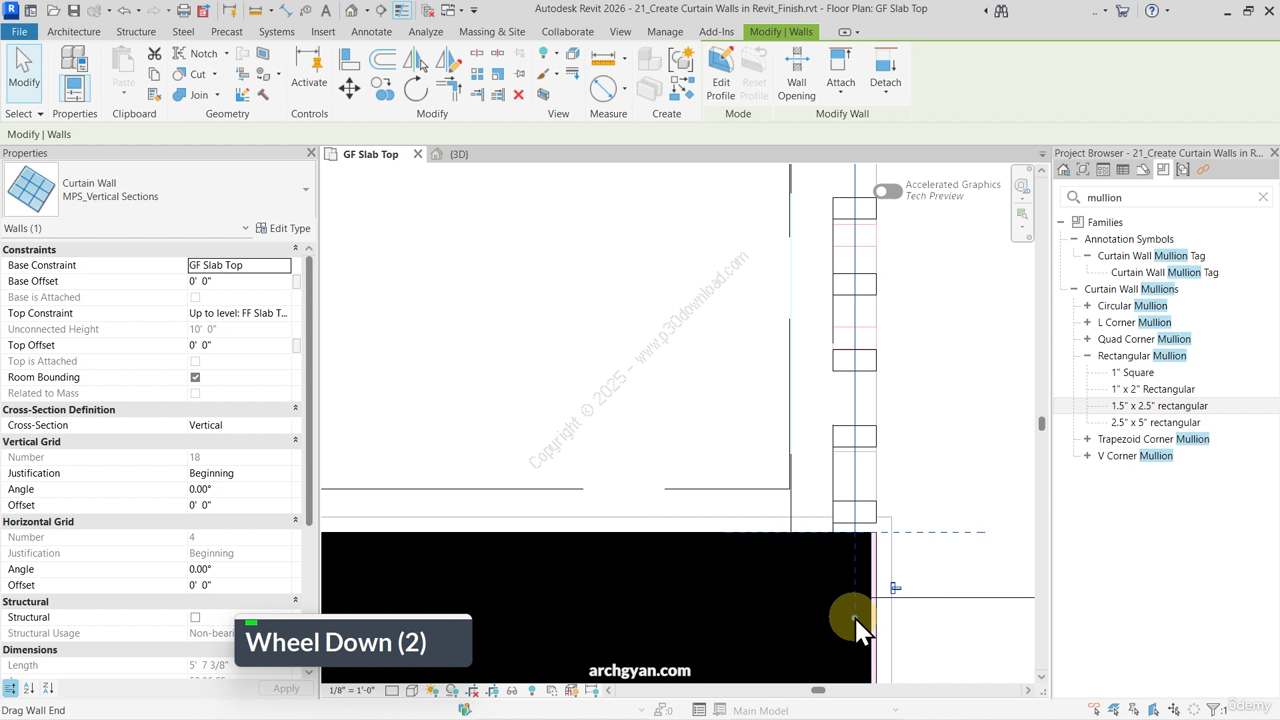
Task: Click the Home icon in Project Browser toolbar
Action: [x=1064, y=170]
